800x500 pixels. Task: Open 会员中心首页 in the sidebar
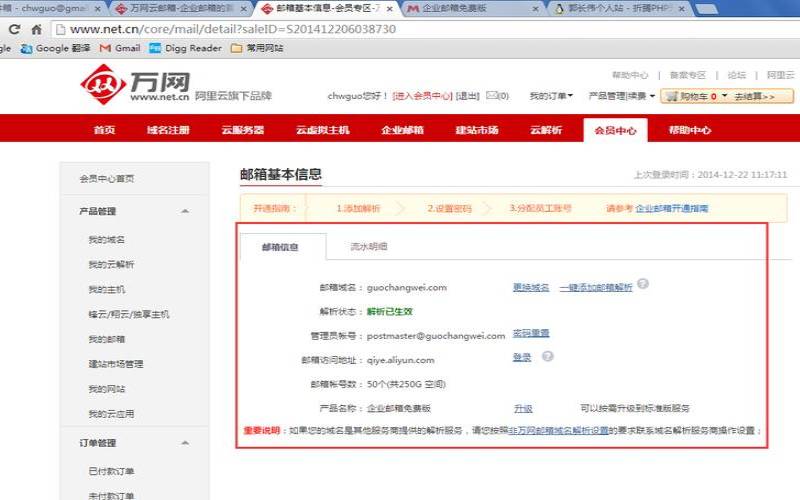coord(107,179)
